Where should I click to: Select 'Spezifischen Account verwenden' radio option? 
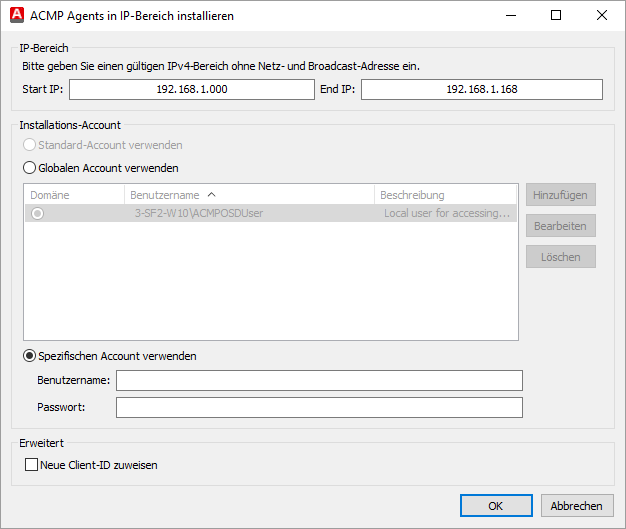click(x=30, y=356)
